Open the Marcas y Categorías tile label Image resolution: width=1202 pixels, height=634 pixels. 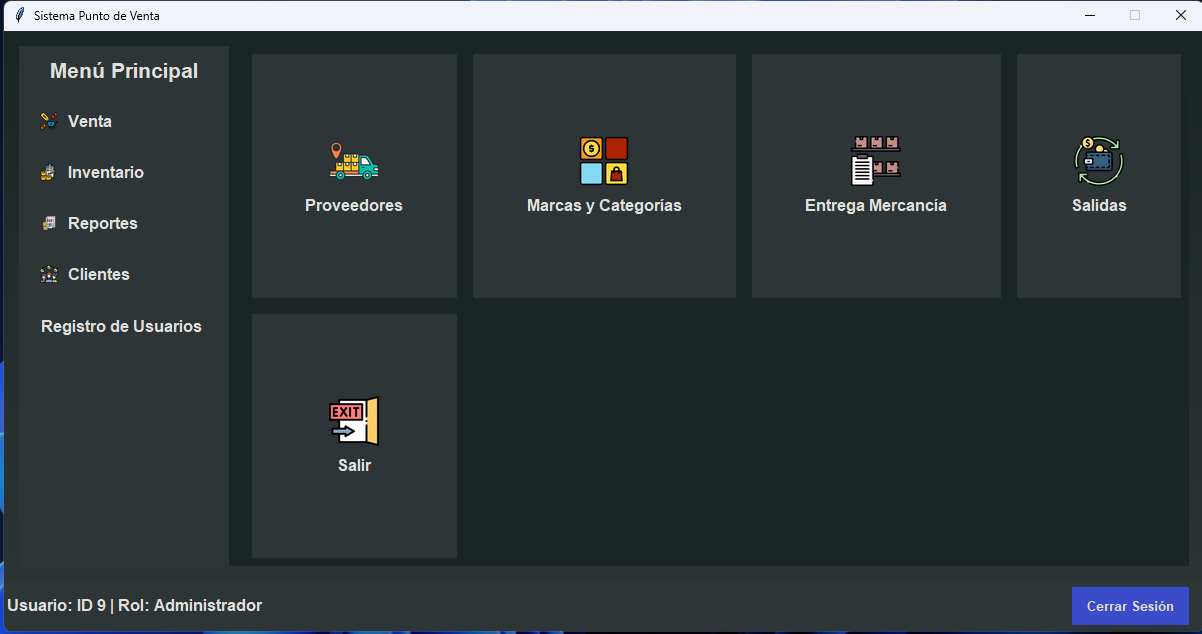tap(604, 205)
